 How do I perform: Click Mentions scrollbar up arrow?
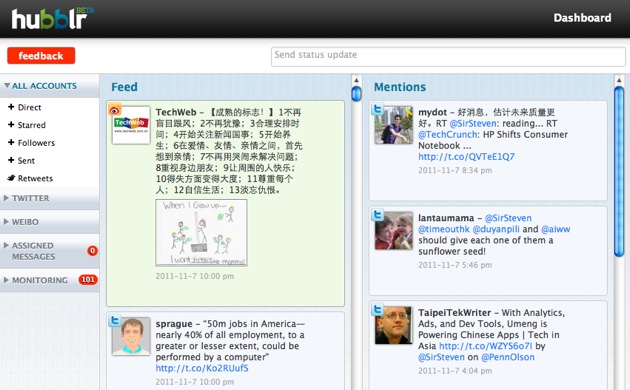click(619, 80)
